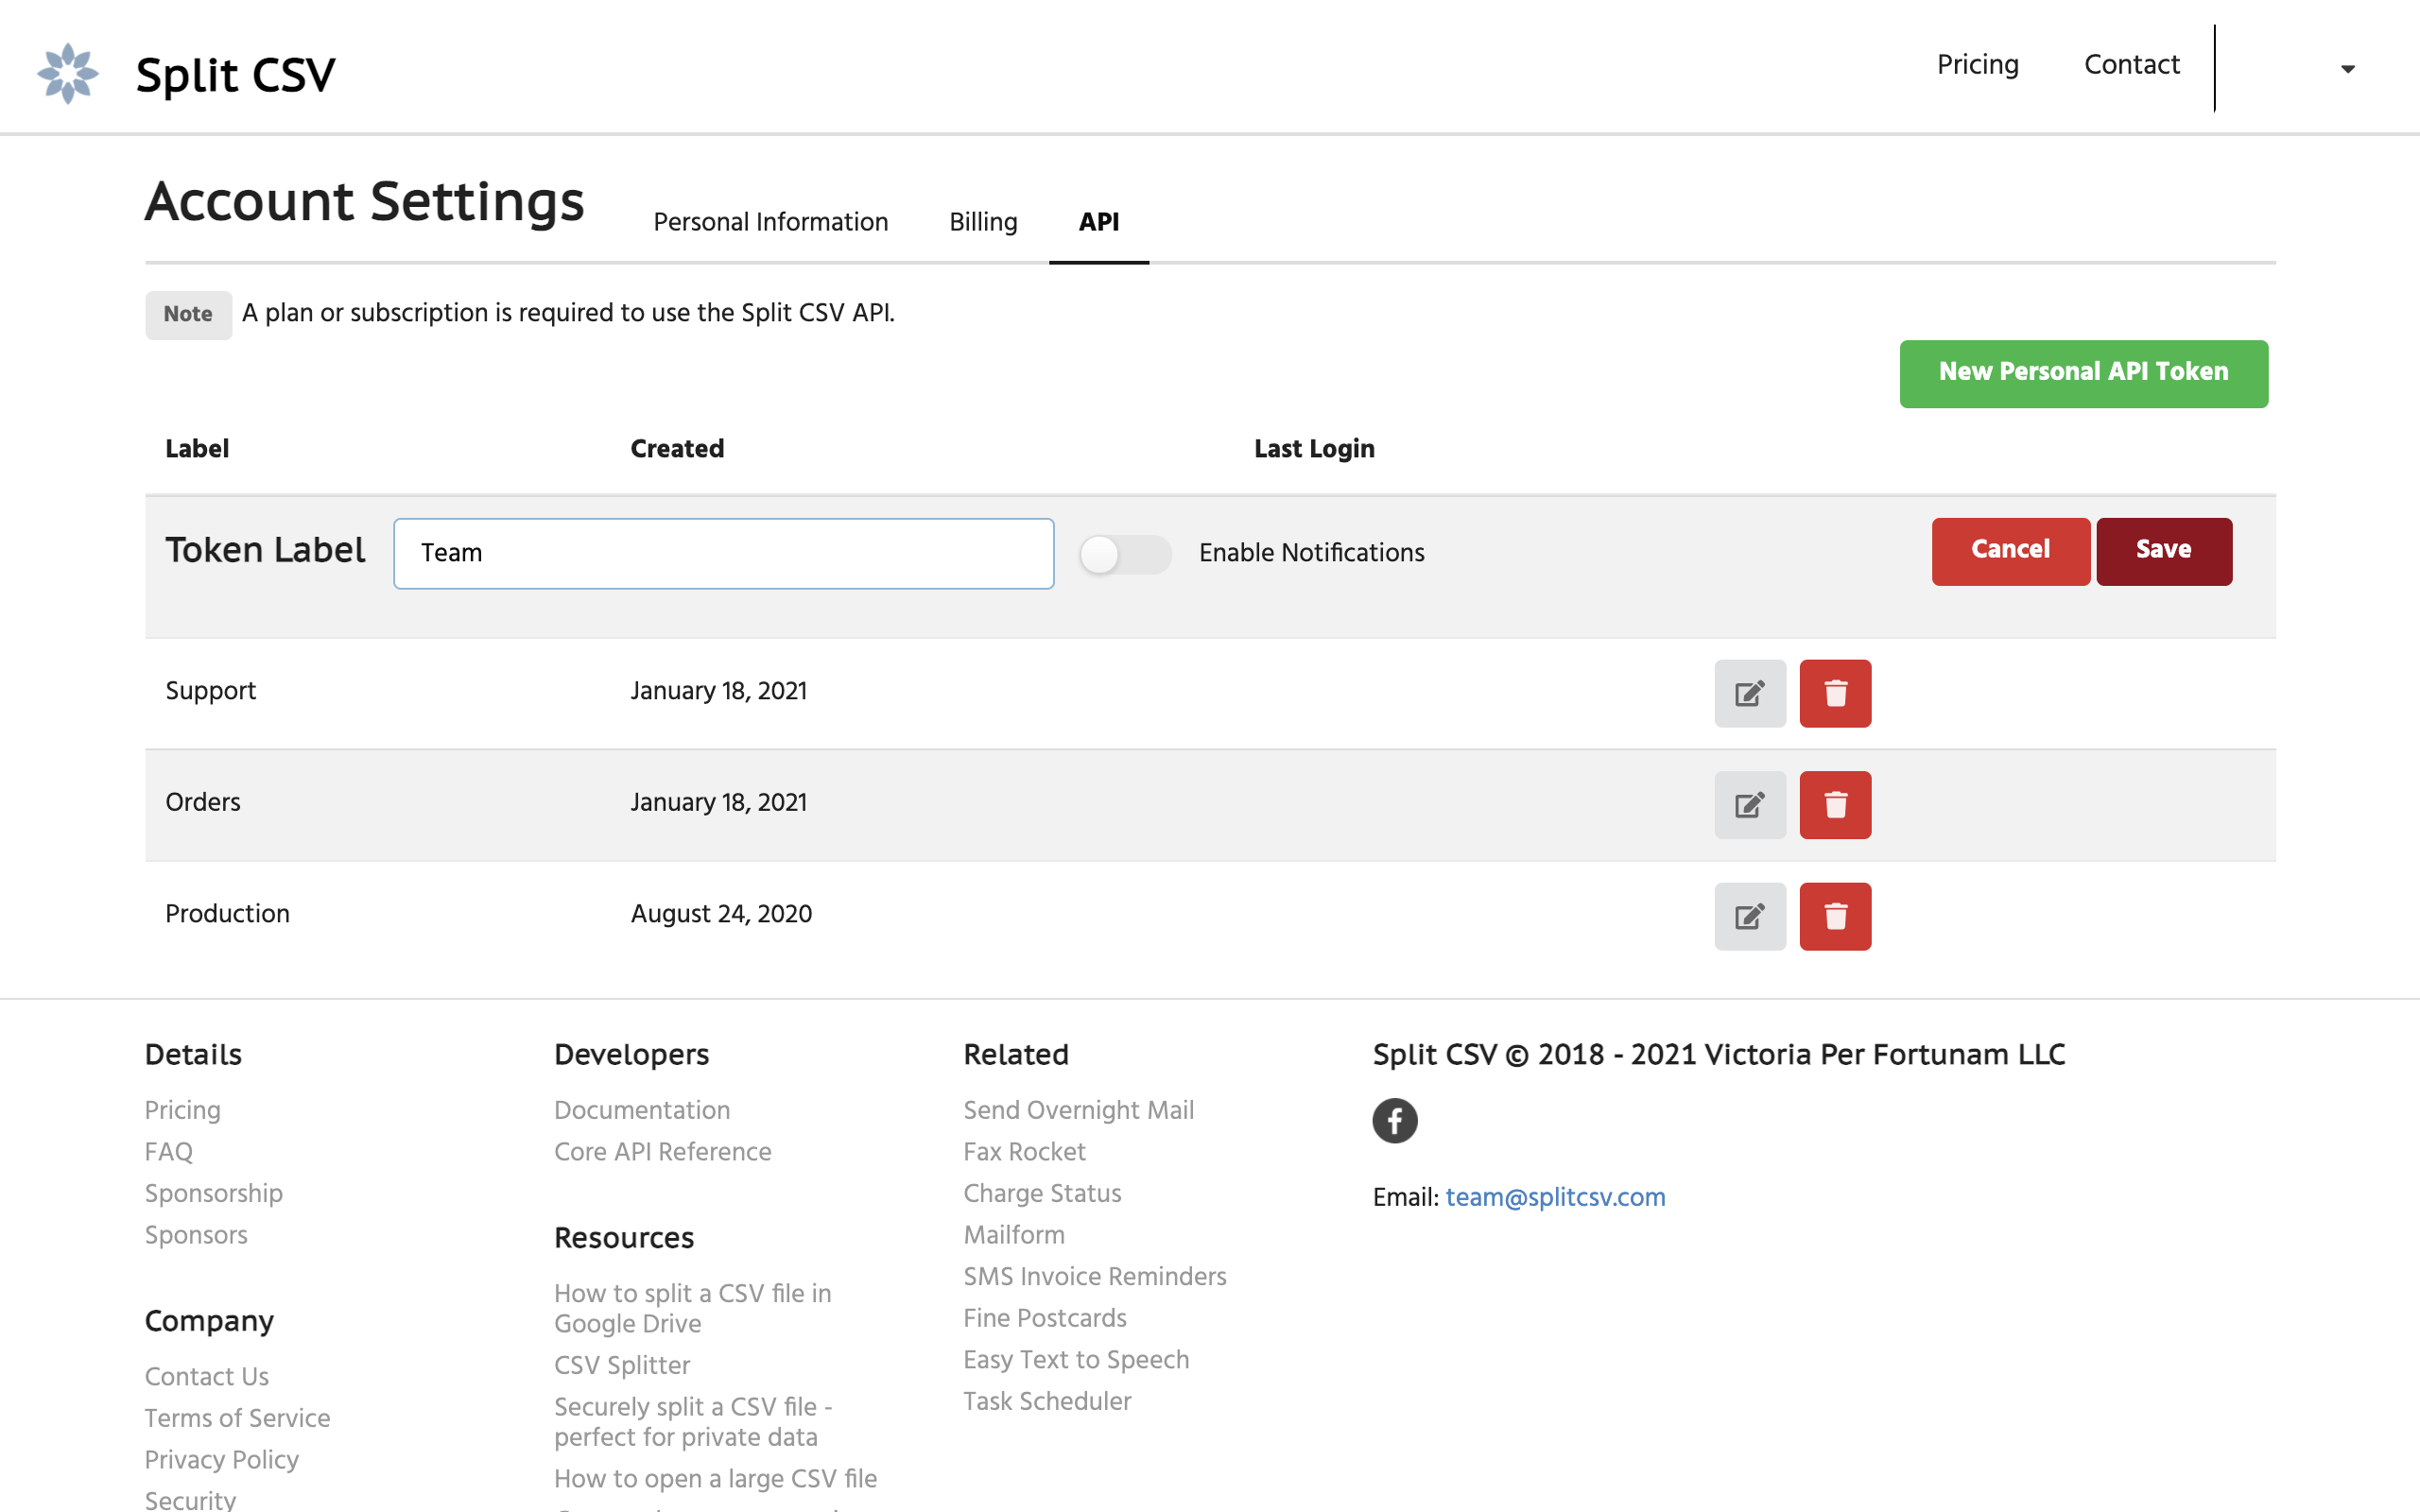Switch to Personal Information tab
Viewport: 2420px width, 1512px height.
pos(770,222)
